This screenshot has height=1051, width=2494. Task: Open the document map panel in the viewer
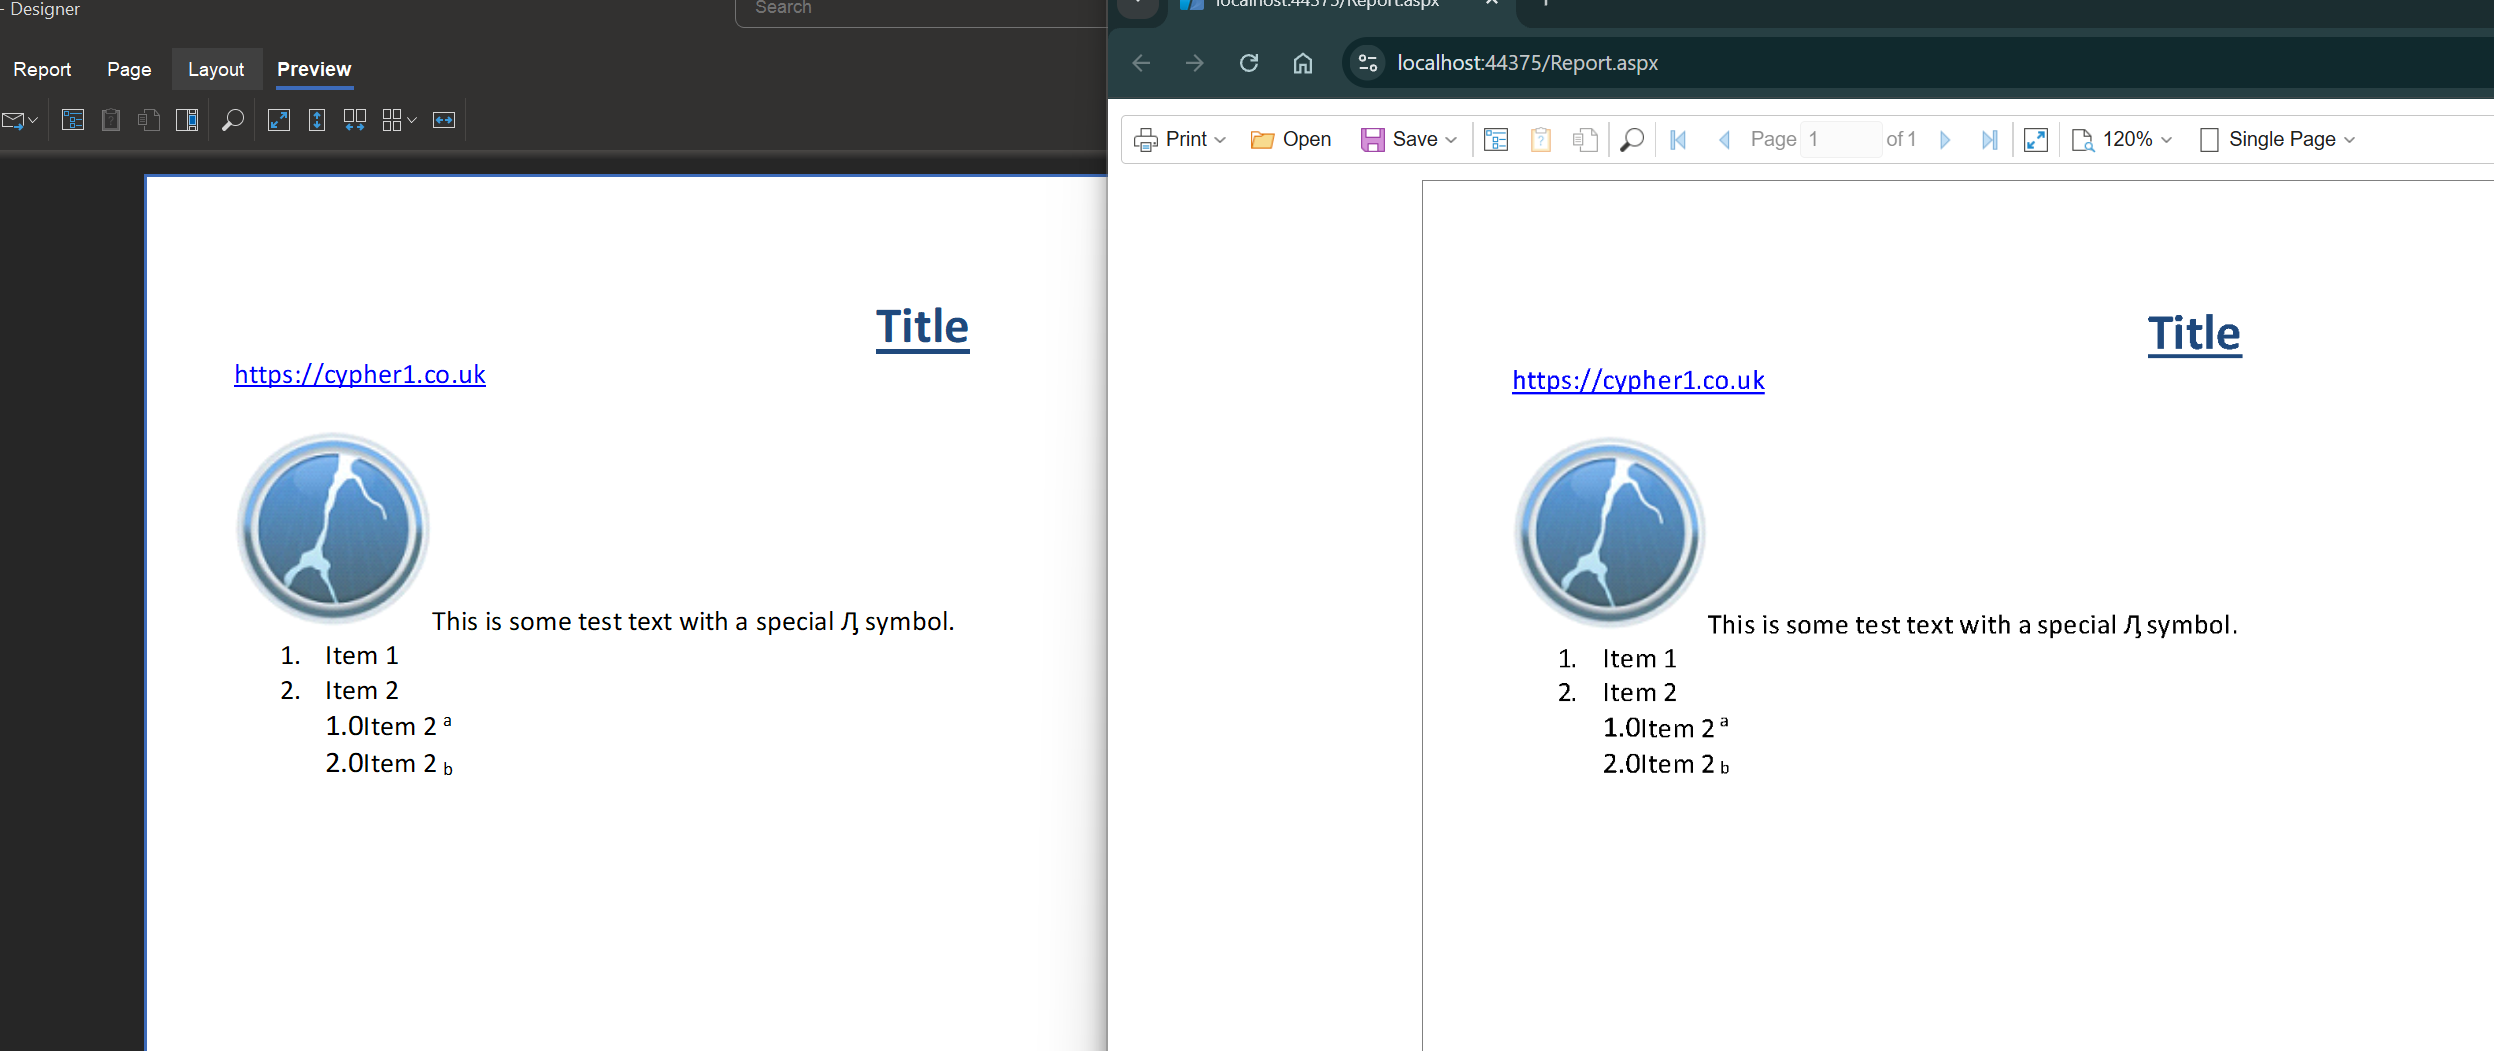[1496, 139]
